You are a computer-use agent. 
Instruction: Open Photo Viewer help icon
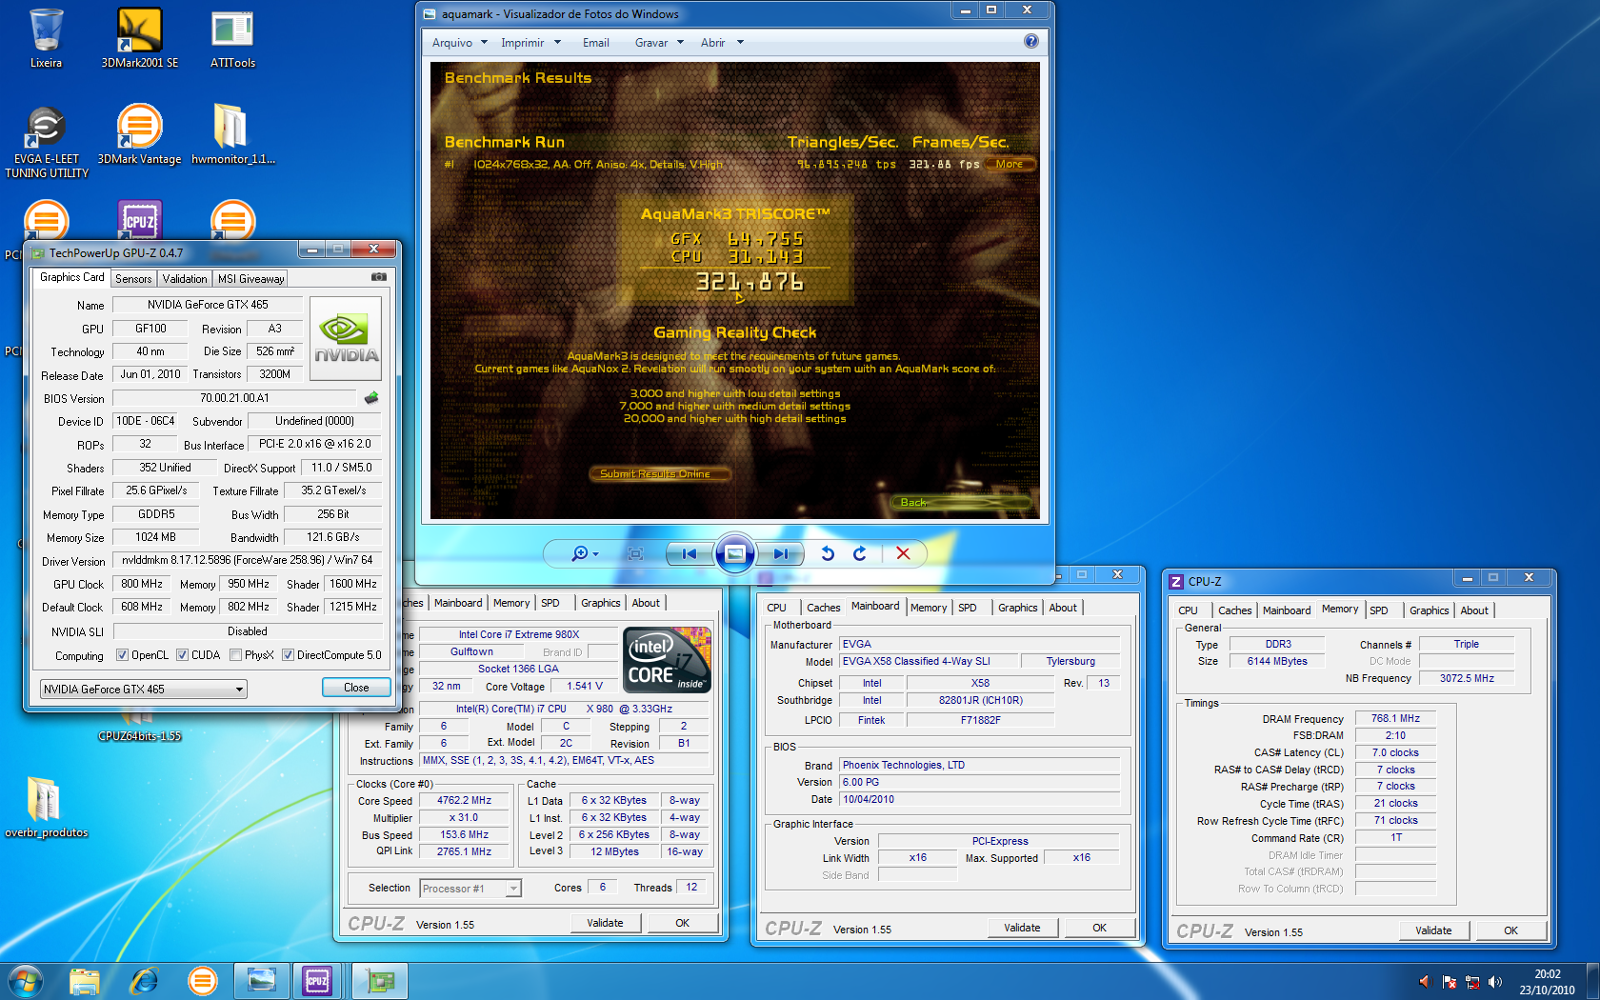click(1031, 41)
